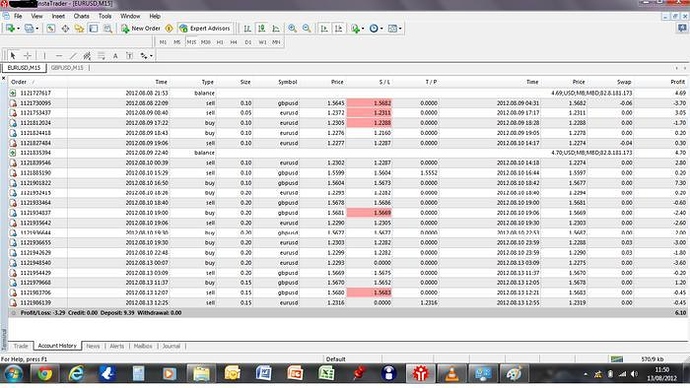Click the New Order button
This screenshot has height=388, width=690.
pyautogui.click(x=141, y=28)
